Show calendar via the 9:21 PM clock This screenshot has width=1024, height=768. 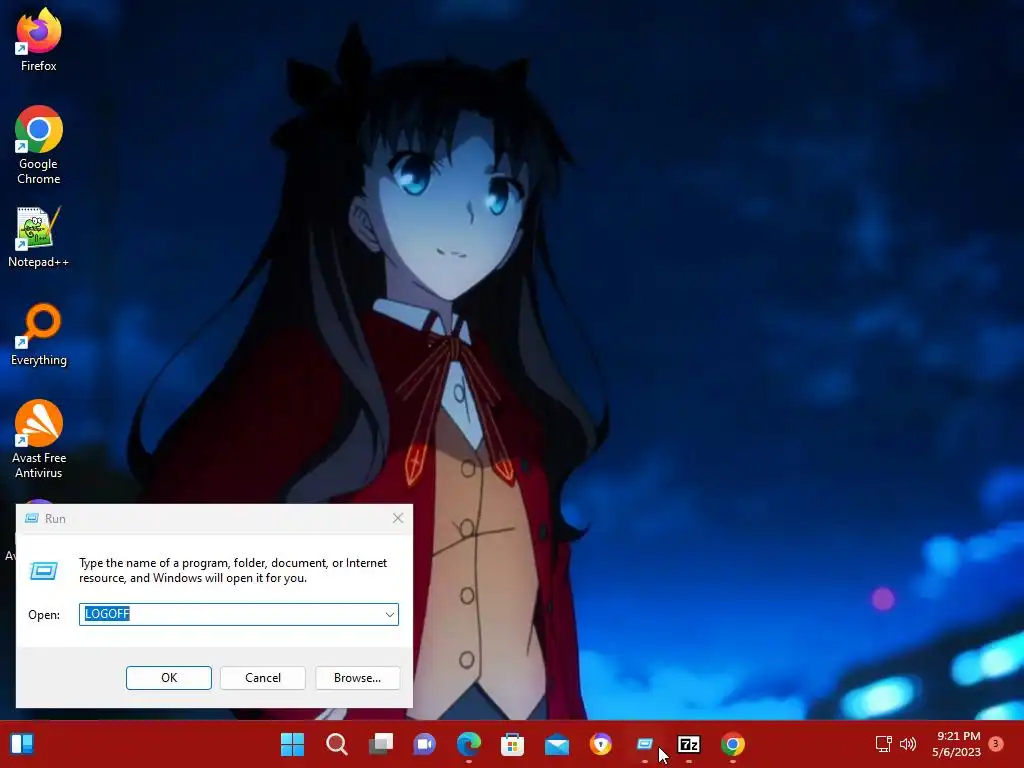coord(957,744)
